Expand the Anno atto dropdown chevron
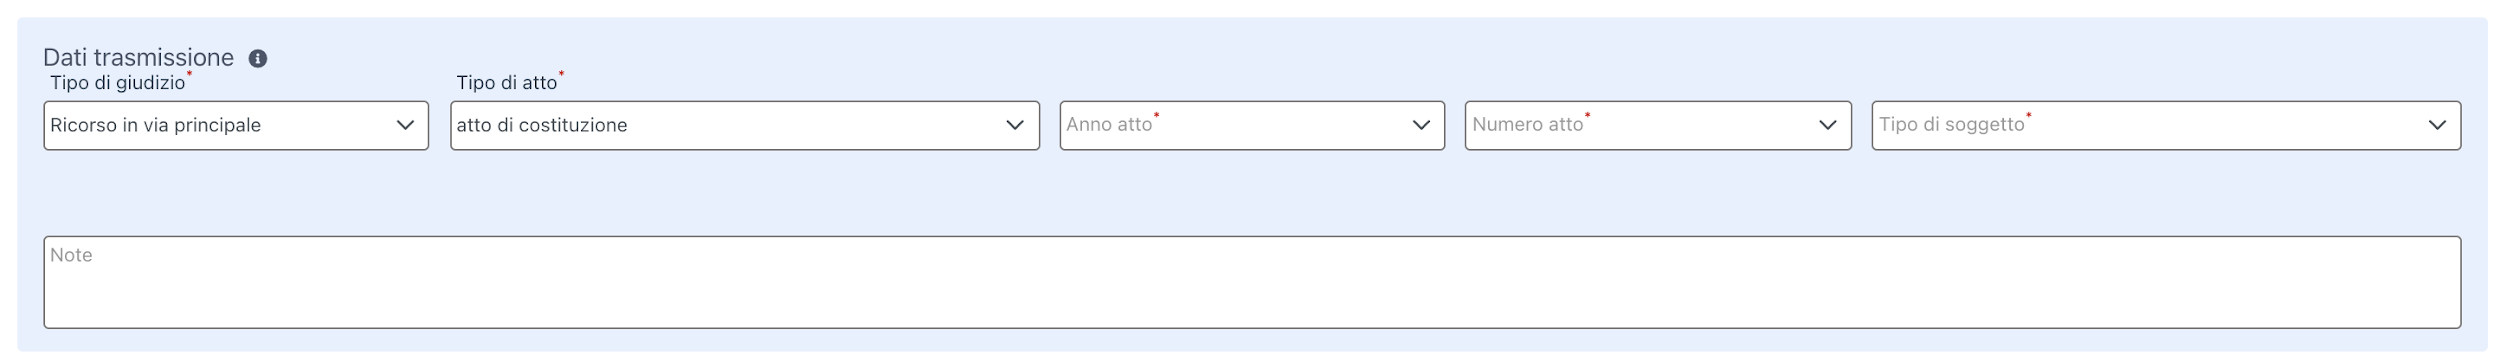Image resolution: width=2500 pixels, height=362 pixels. coord(1421,125)
